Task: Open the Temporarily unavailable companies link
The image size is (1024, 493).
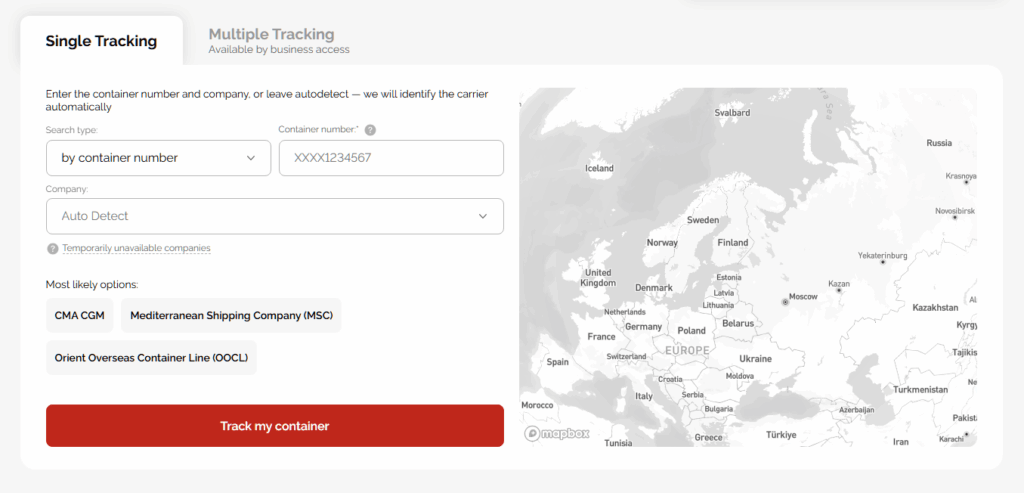Action: pos(136,248)
